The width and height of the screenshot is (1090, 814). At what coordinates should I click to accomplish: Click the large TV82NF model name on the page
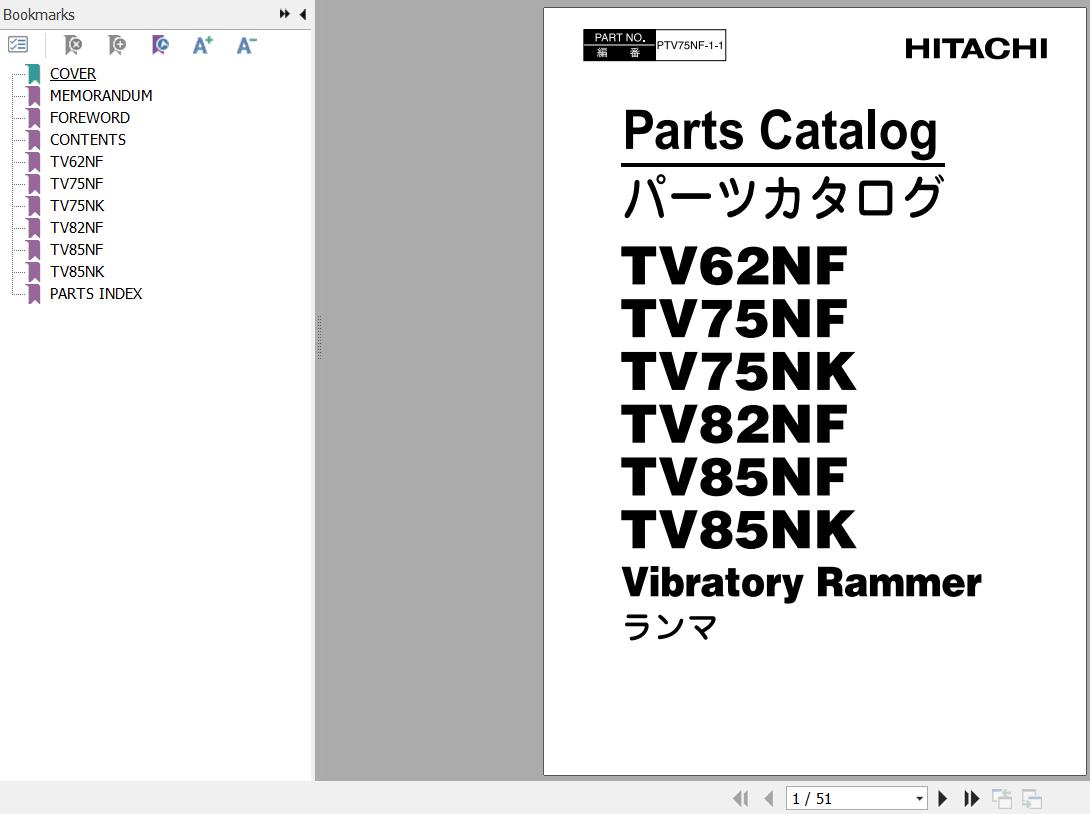[734, 424]
